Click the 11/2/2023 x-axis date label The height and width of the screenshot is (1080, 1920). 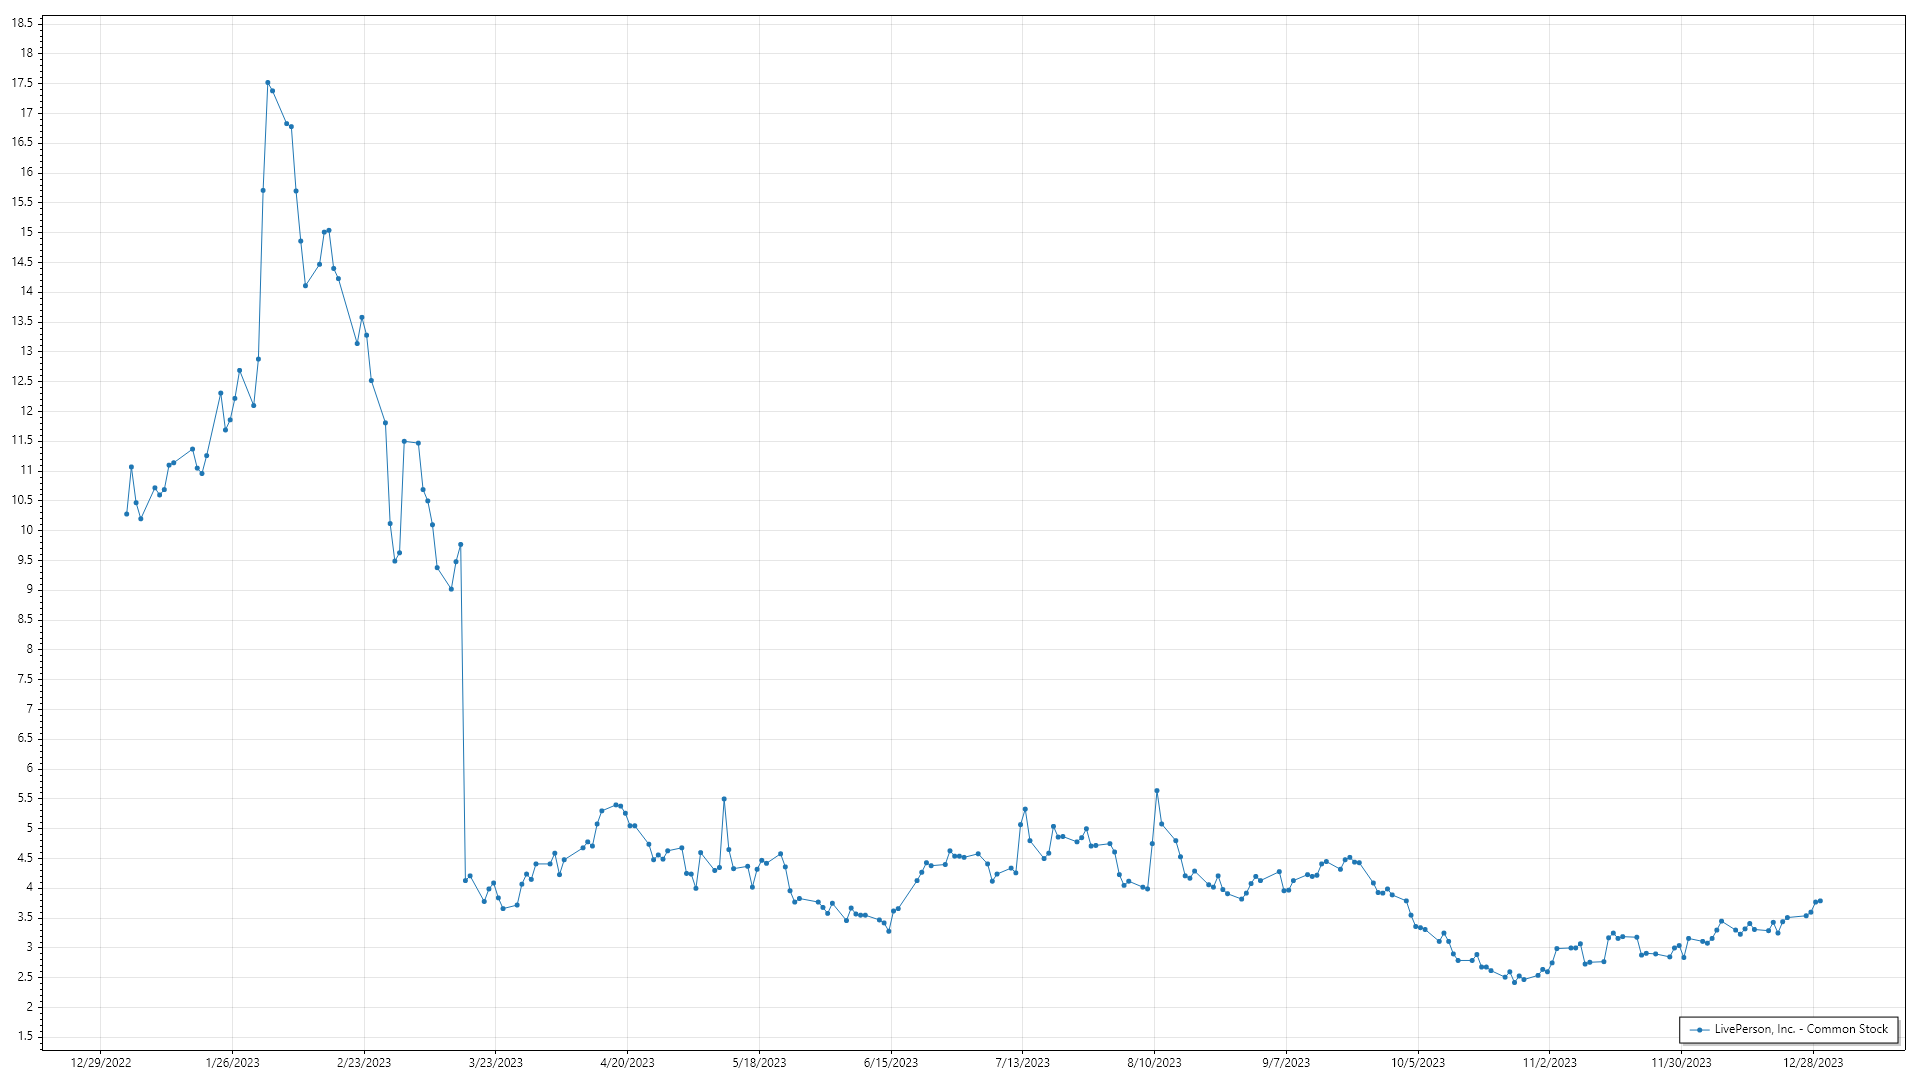(1549, 1063)
